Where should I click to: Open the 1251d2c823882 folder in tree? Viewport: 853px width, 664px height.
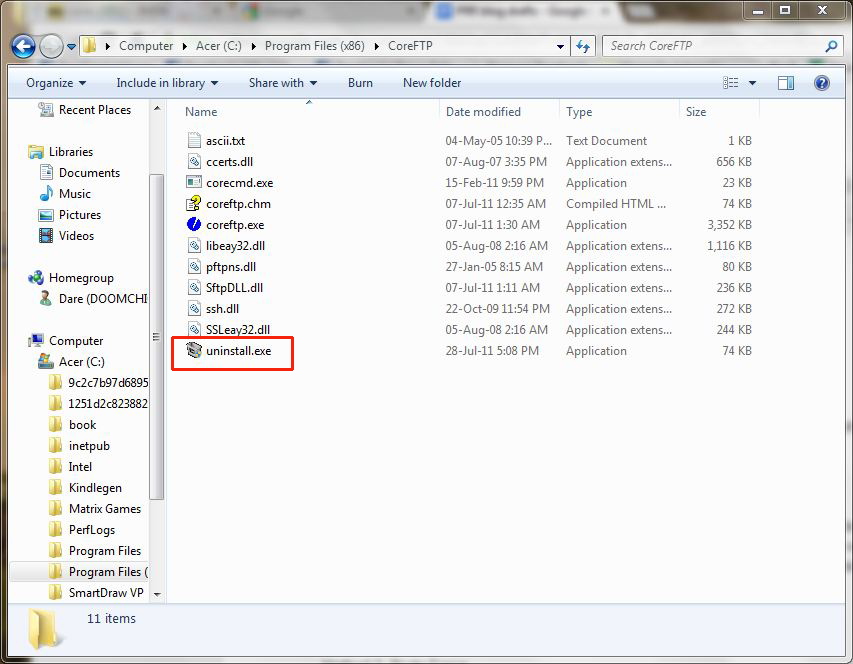pos(108,404)
